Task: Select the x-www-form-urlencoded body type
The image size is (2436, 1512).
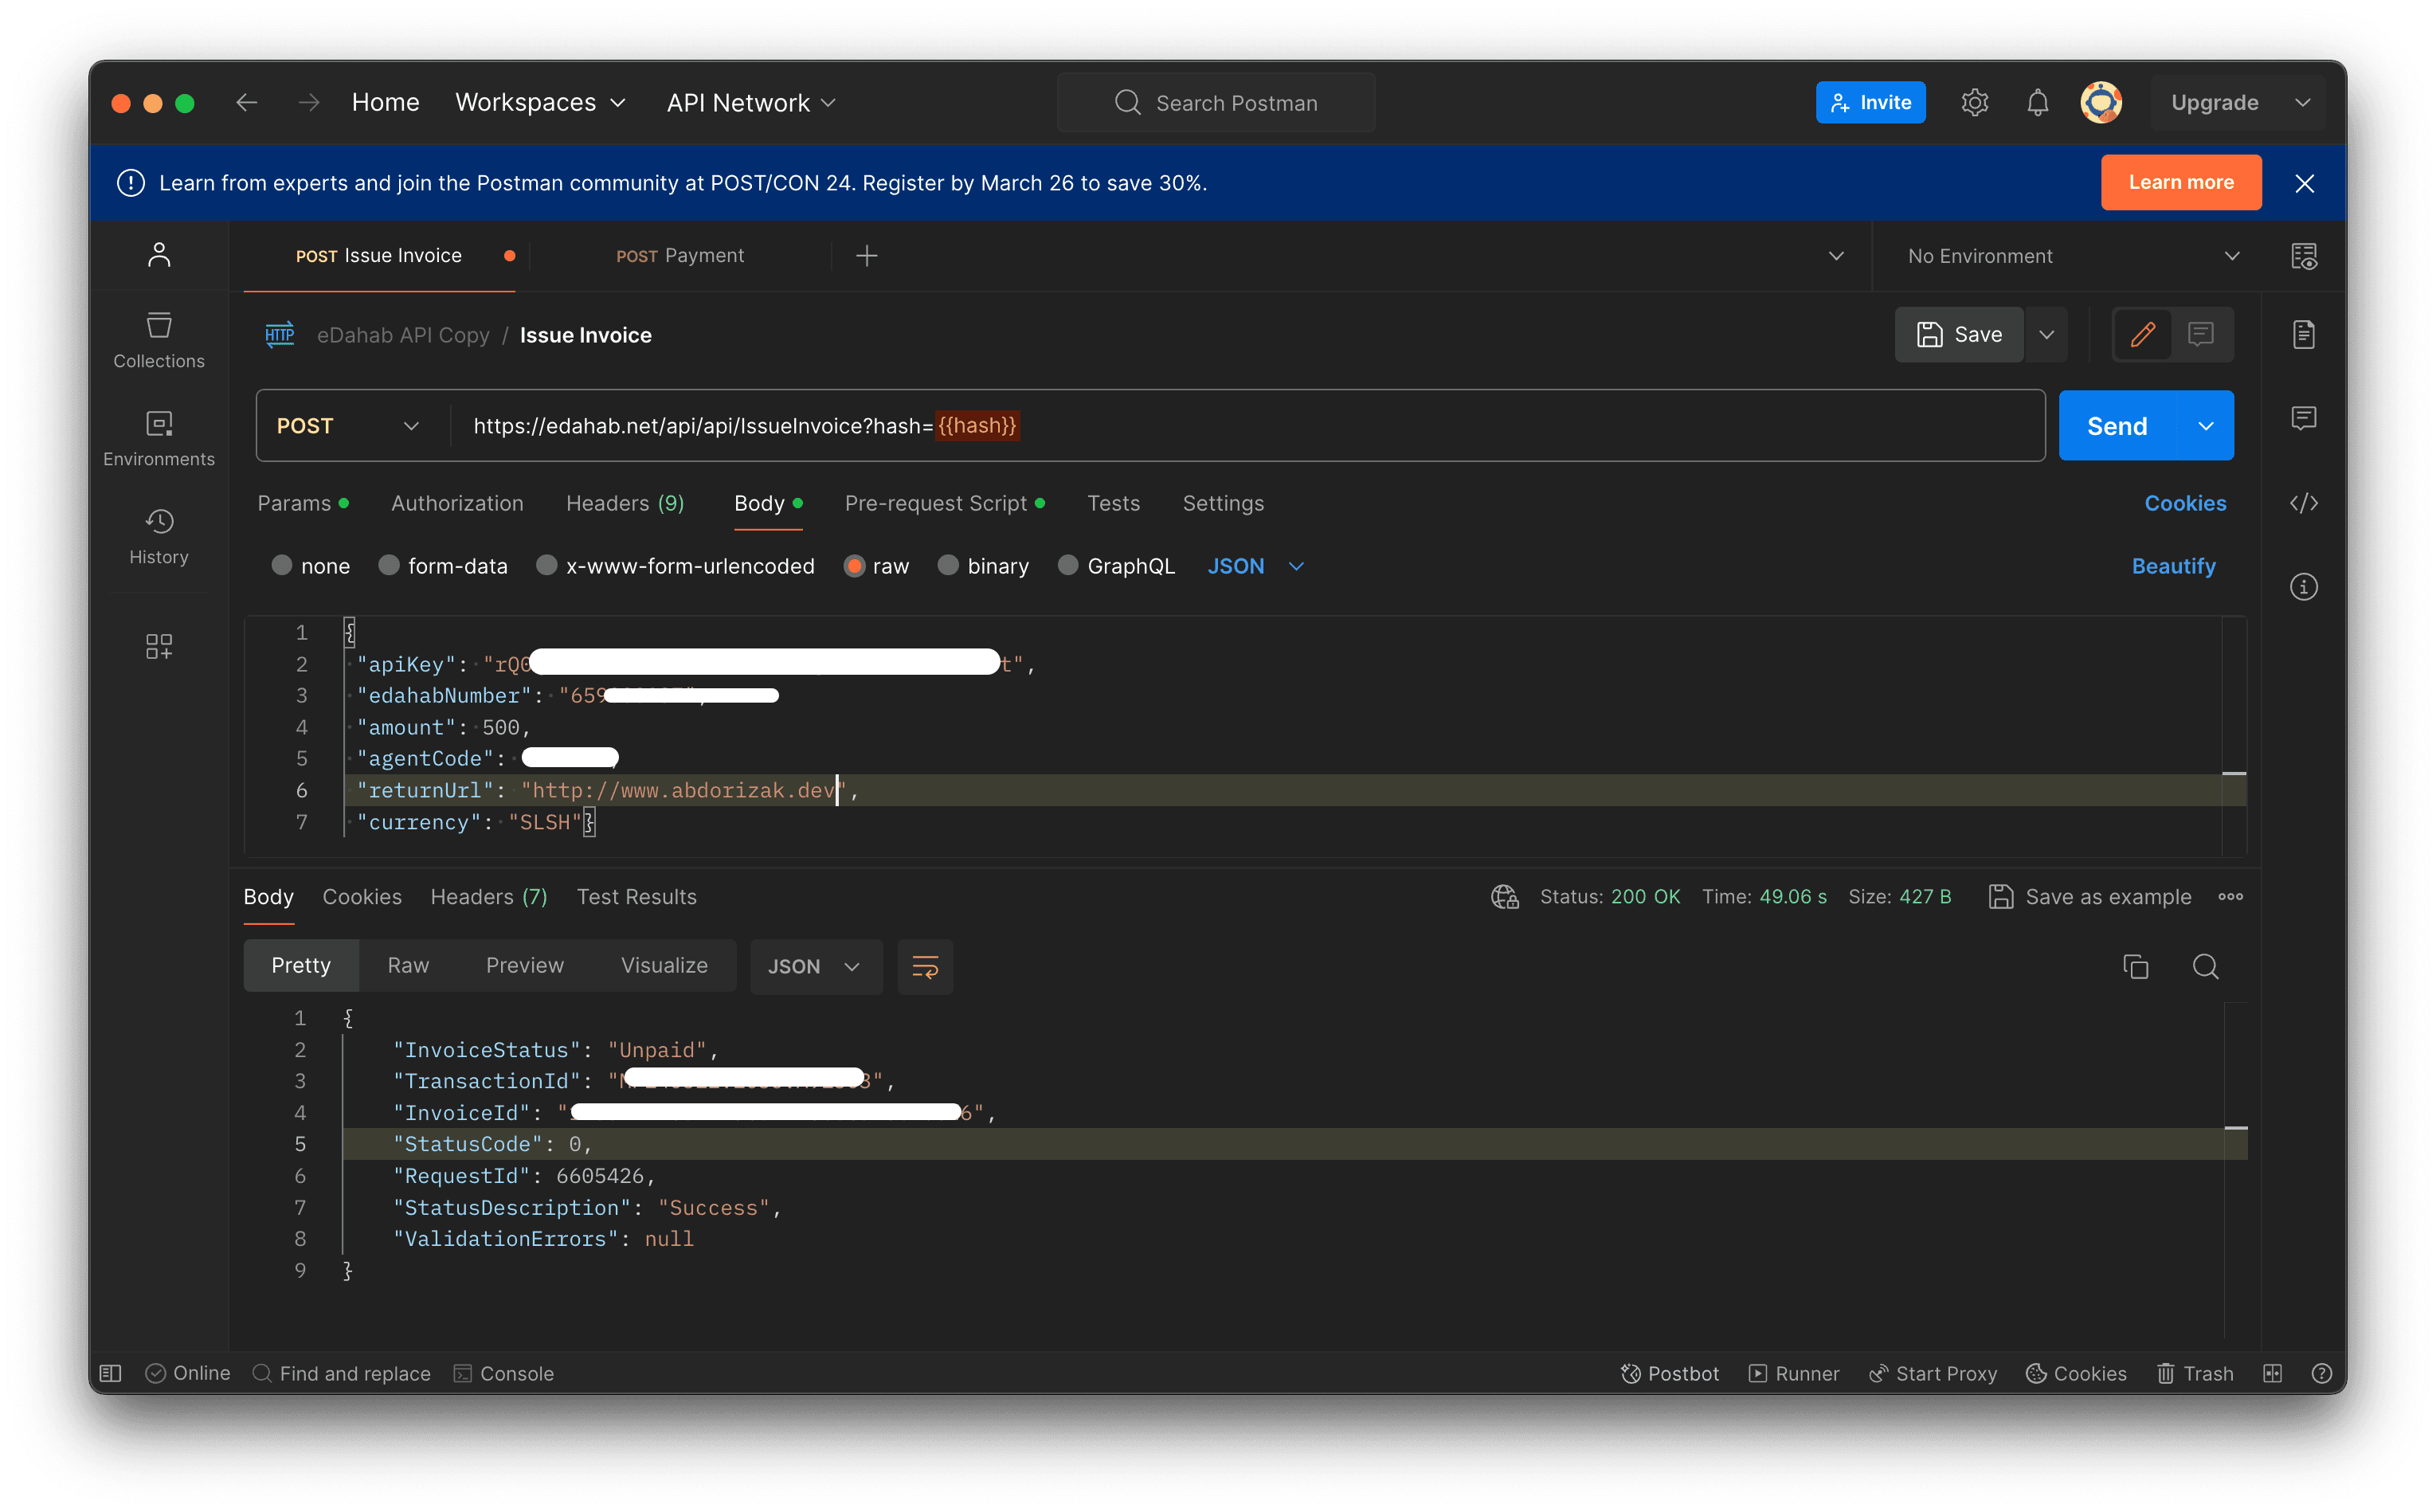Action: point(675,566)
